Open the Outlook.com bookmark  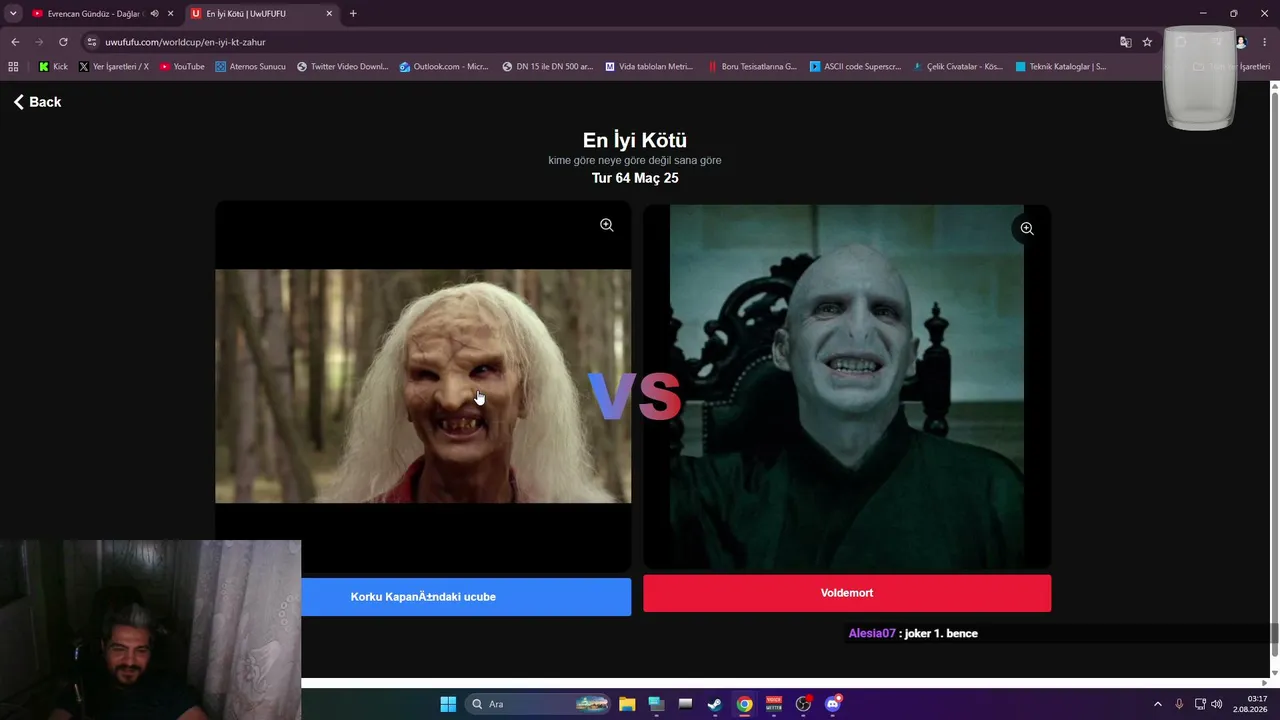444,67
